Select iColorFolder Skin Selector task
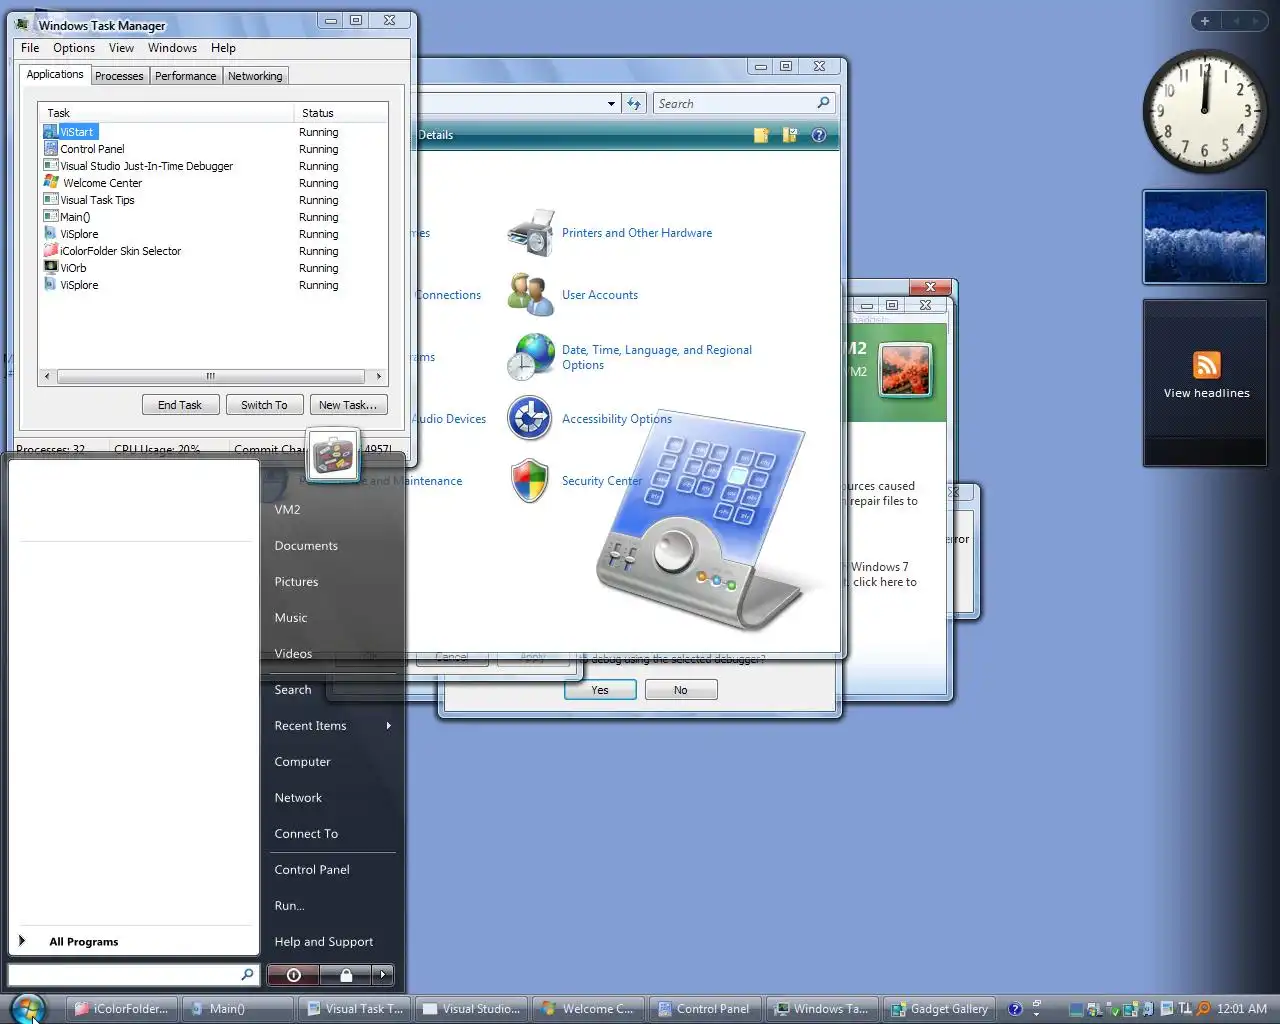This screenshot has height=1024, width=1280. [212, 251]
